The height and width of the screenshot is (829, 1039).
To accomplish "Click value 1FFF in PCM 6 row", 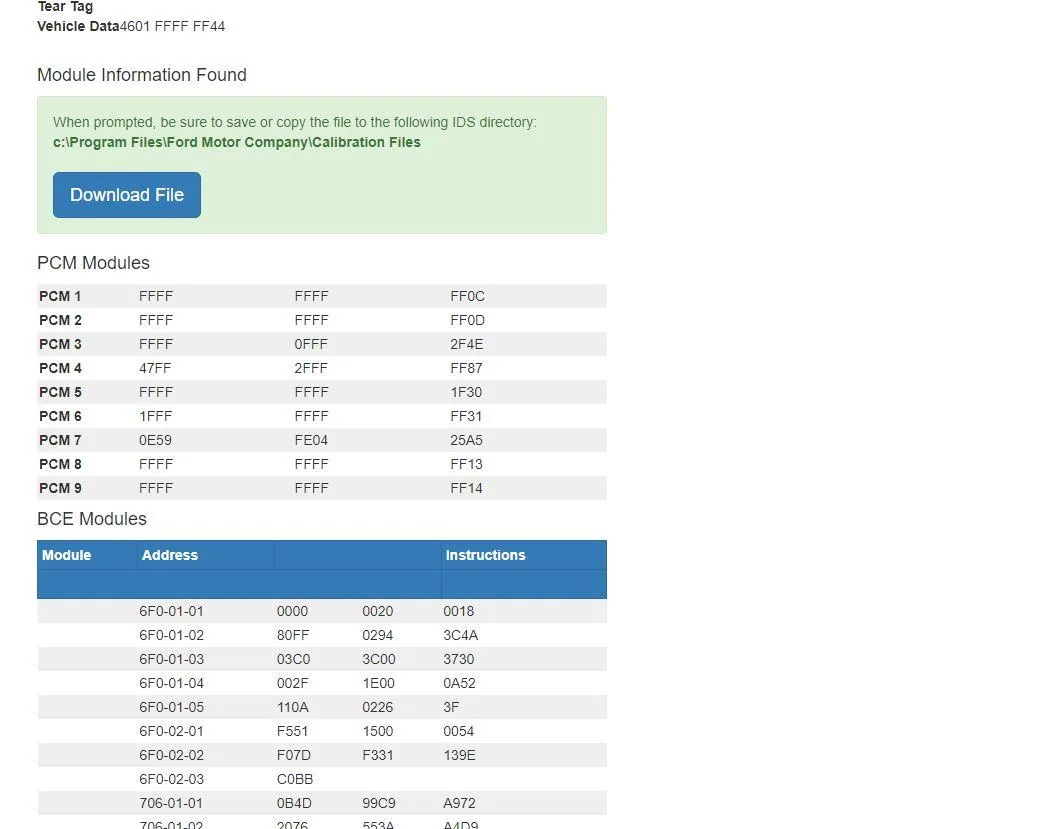I will [155, 416].
